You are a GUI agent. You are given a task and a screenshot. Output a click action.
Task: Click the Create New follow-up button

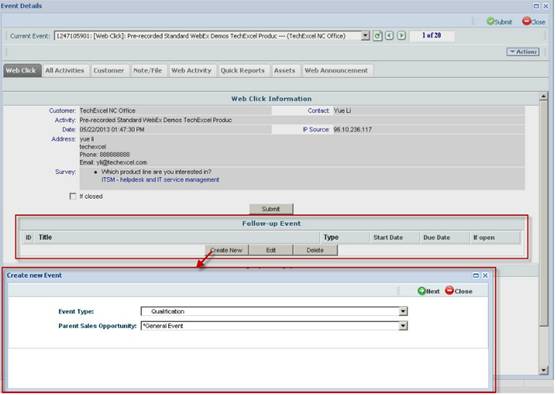point(227,250)
